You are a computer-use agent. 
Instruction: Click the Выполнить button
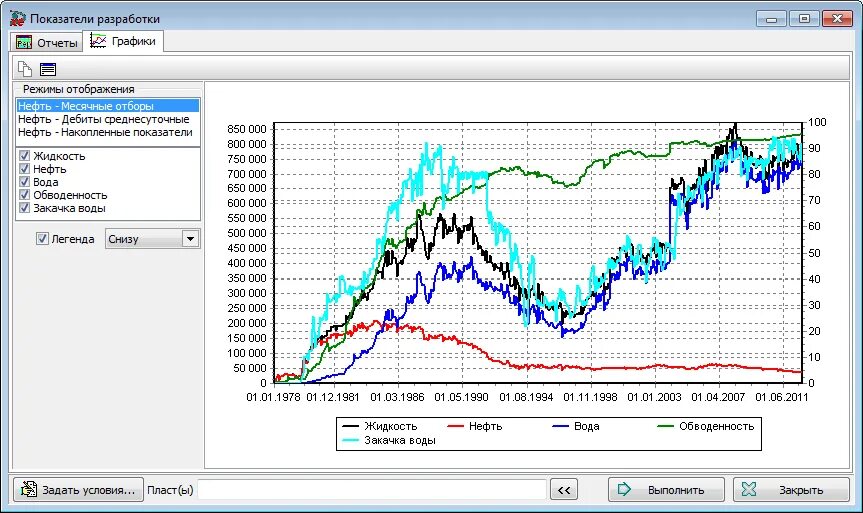tap(666, 489)
